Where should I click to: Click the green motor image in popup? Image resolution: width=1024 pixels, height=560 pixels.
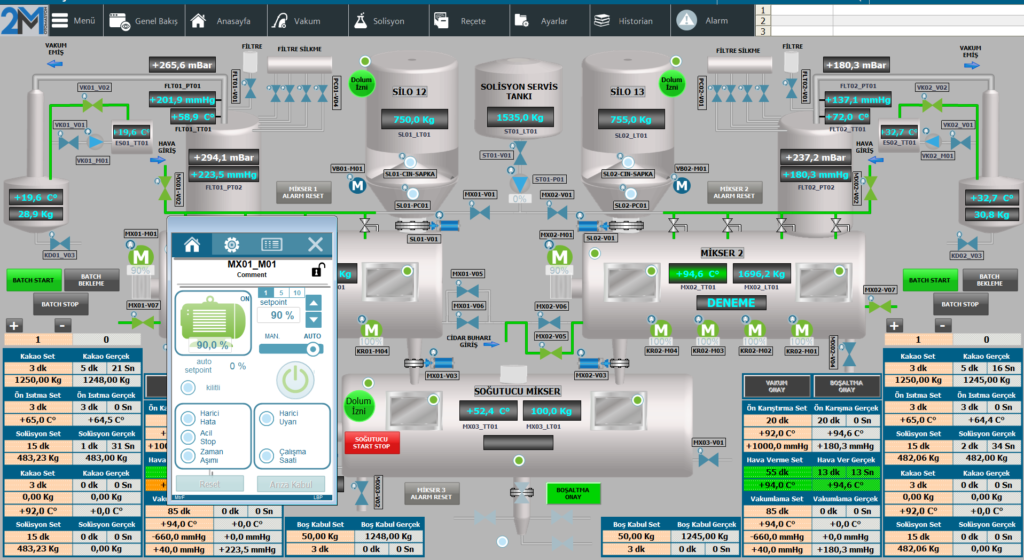coord(212,320)
